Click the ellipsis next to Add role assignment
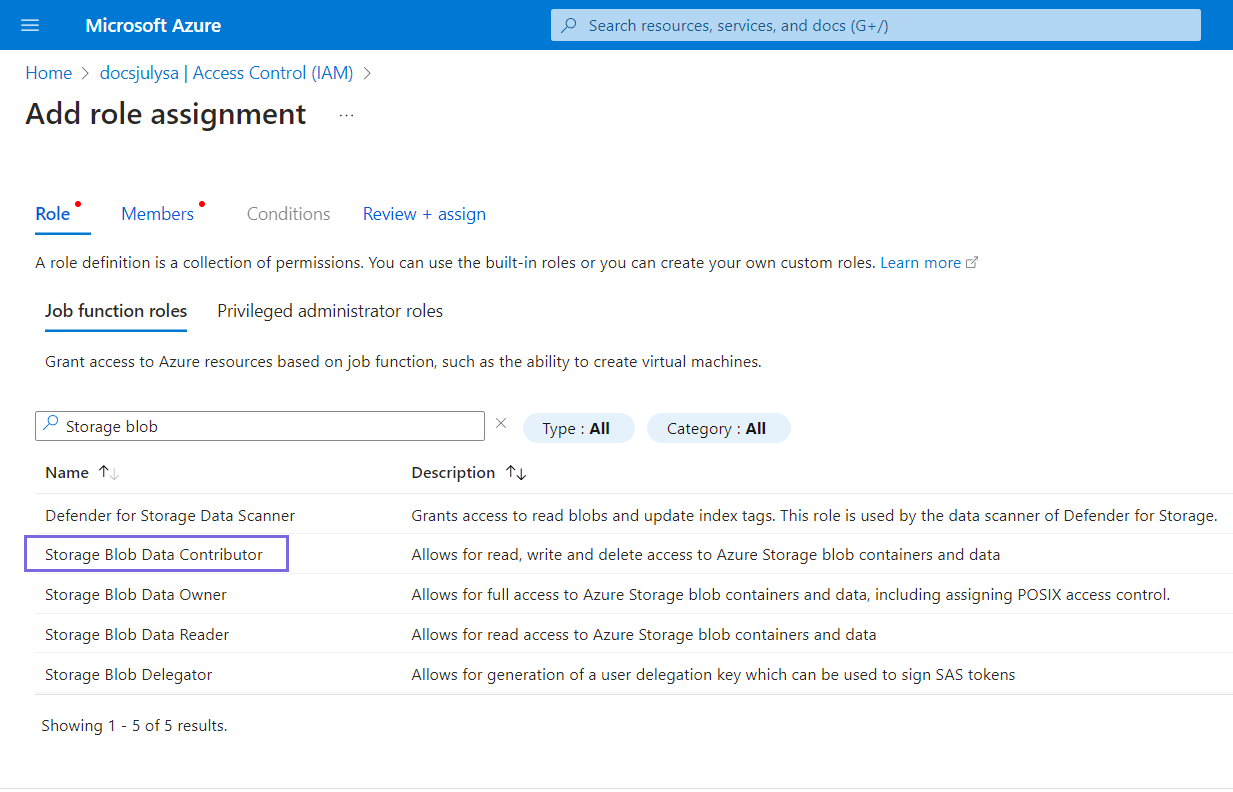This screenshot has width=1233, height=792. point(346,115)
